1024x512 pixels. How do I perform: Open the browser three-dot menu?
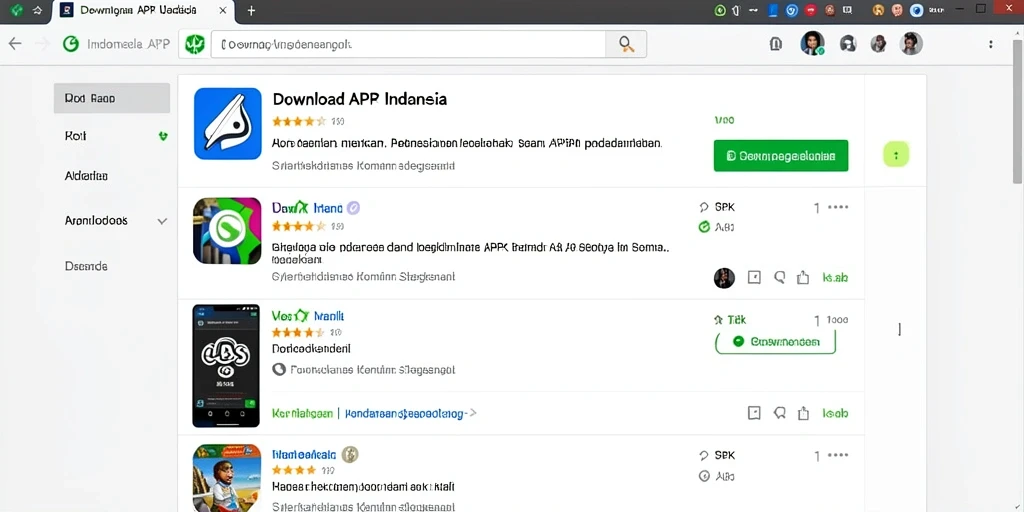(x=991, y=44)
